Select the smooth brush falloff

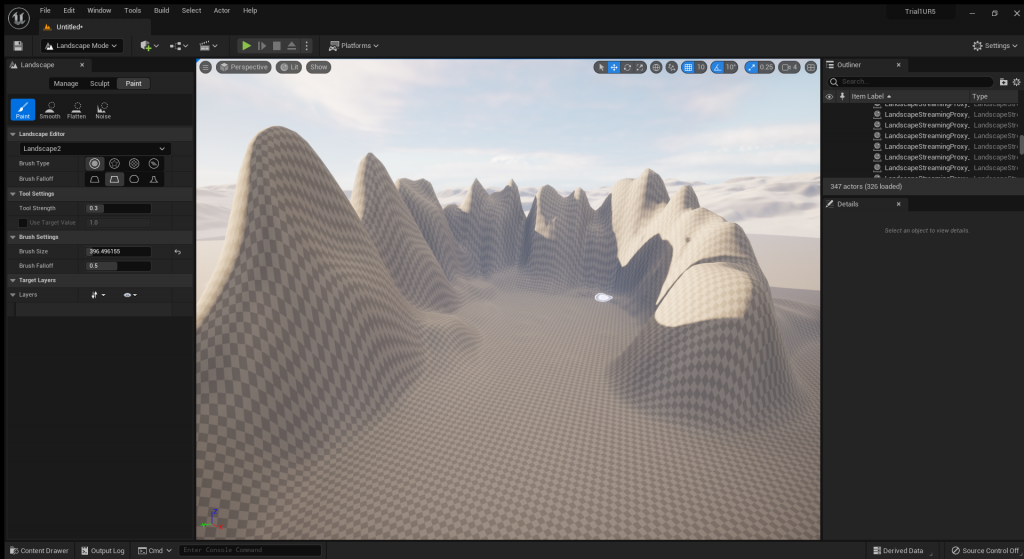pyautogui.click(x=95, y=179)
